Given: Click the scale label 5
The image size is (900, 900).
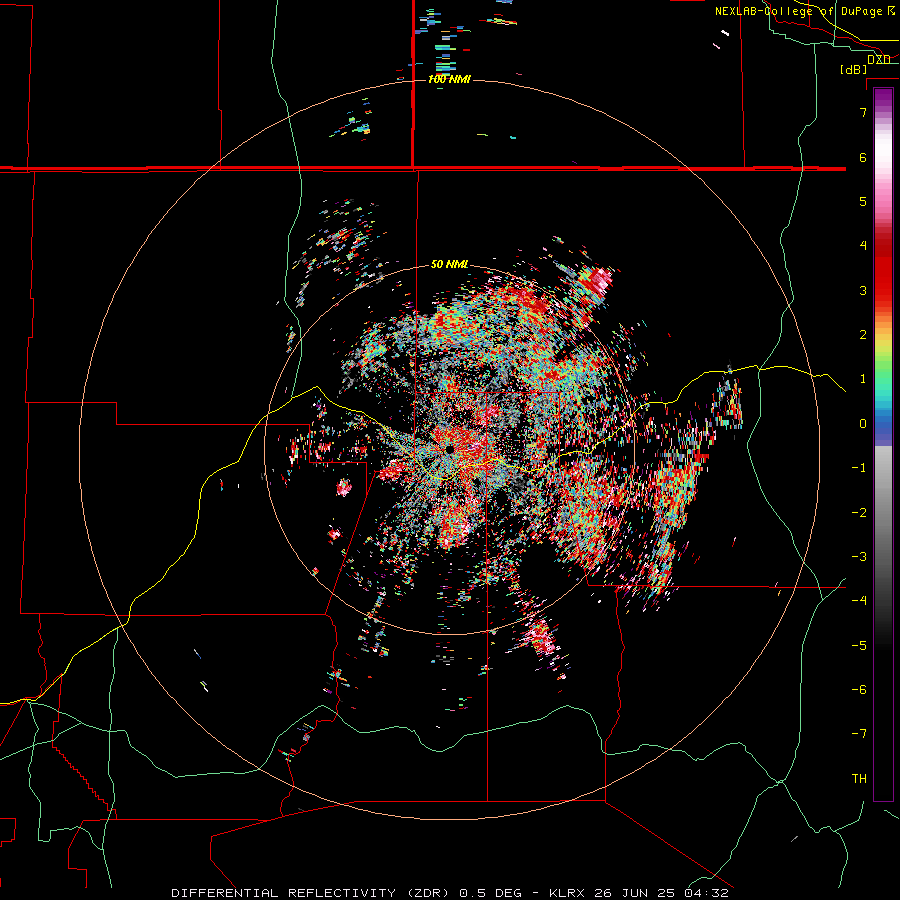Looking at the screenshot, I should [x=863, y=201].
